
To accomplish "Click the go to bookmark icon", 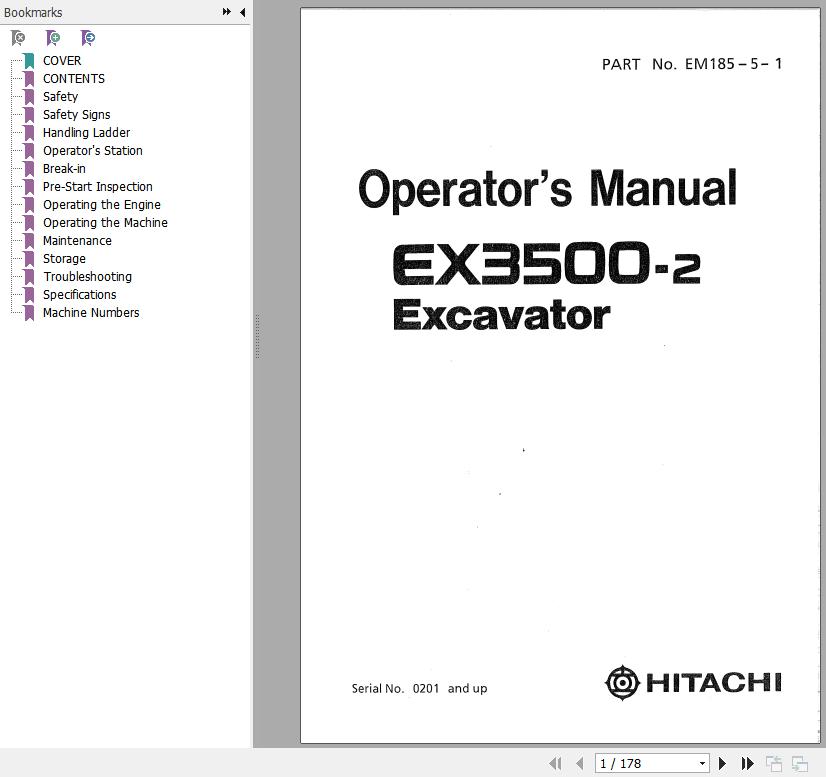I will coord(88,37).
